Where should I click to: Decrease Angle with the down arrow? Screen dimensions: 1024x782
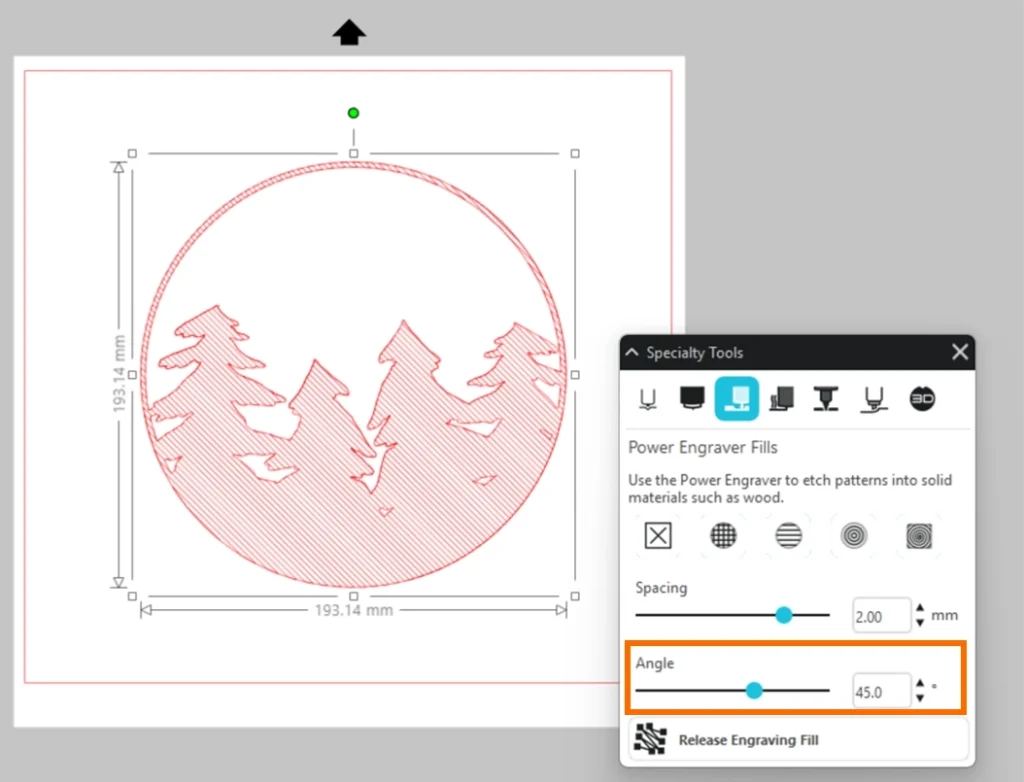click(x=920, y=698)
